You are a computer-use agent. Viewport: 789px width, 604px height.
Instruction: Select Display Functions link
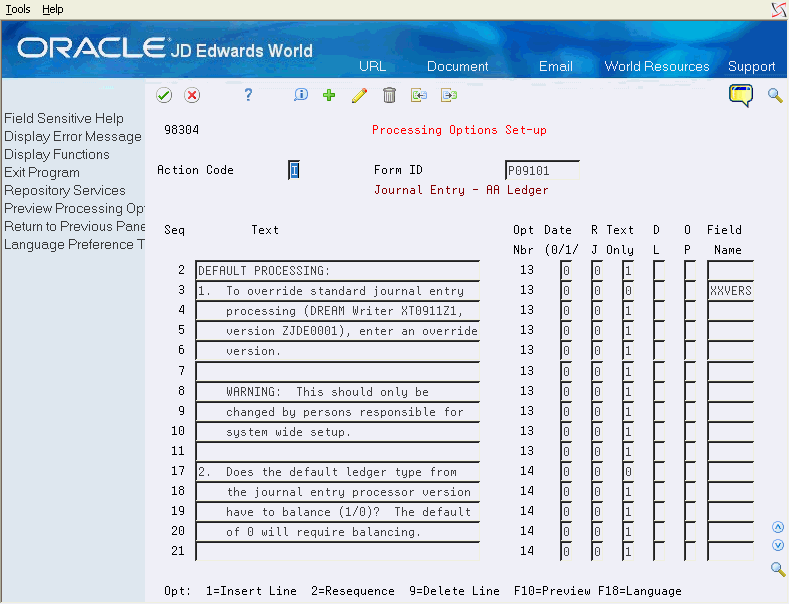pos(57,155)
